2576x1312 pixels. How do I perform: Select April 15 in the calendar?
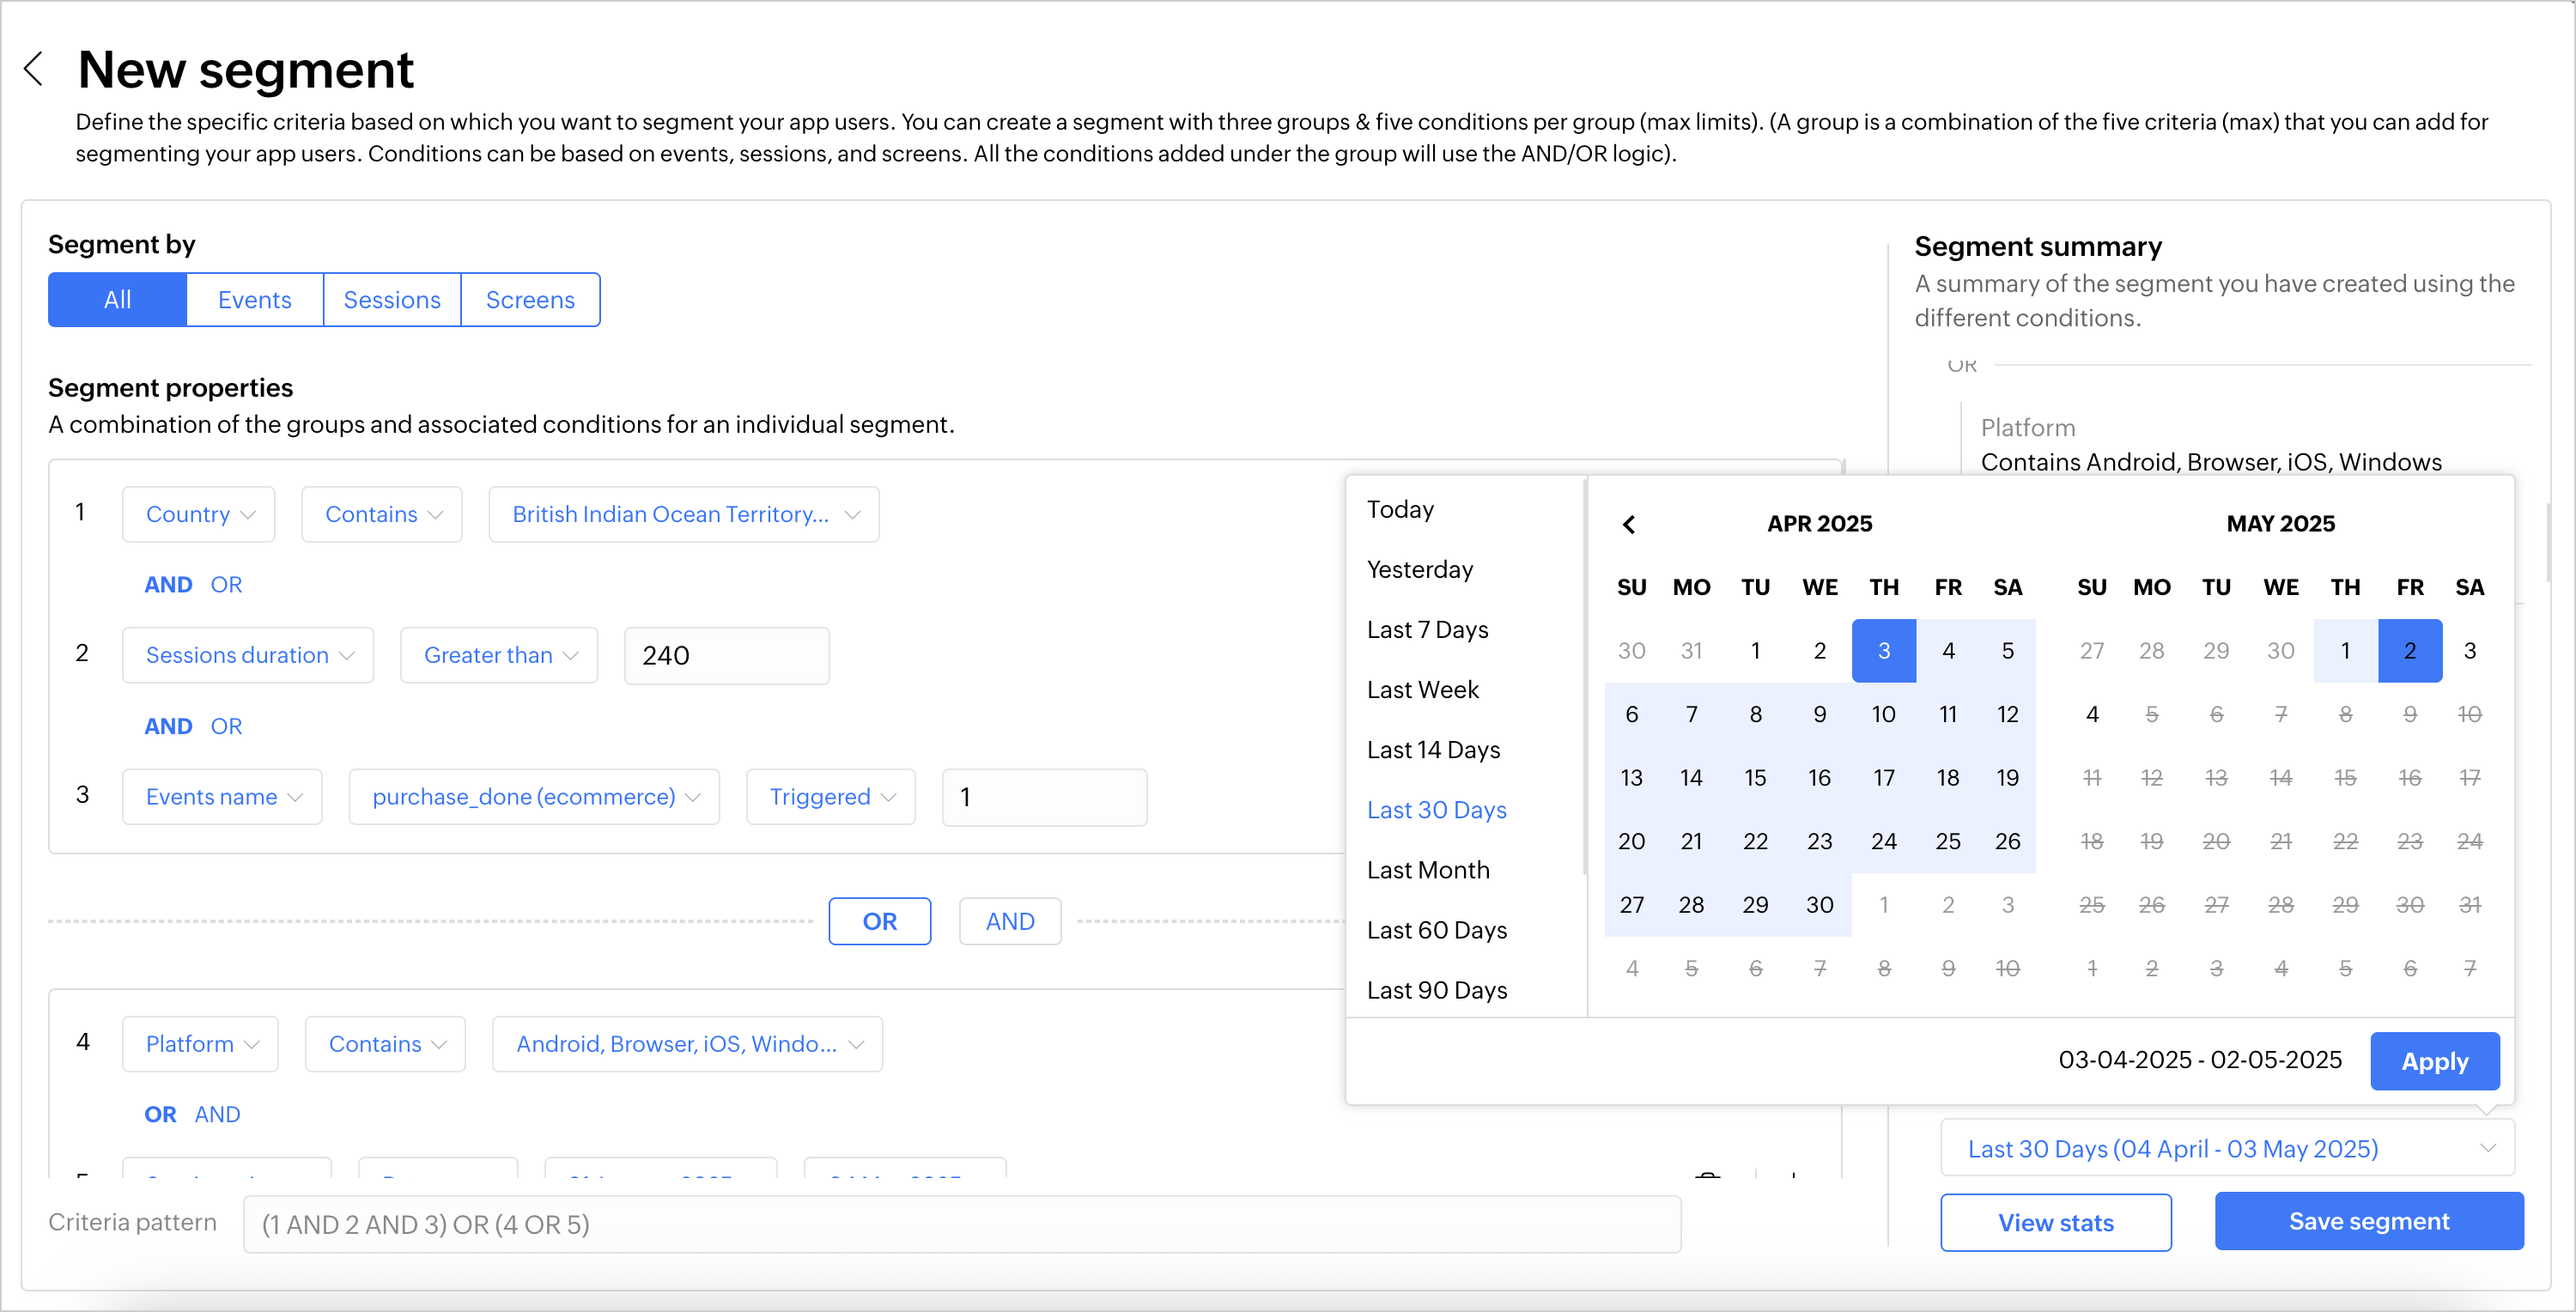tap(1755, 777)
